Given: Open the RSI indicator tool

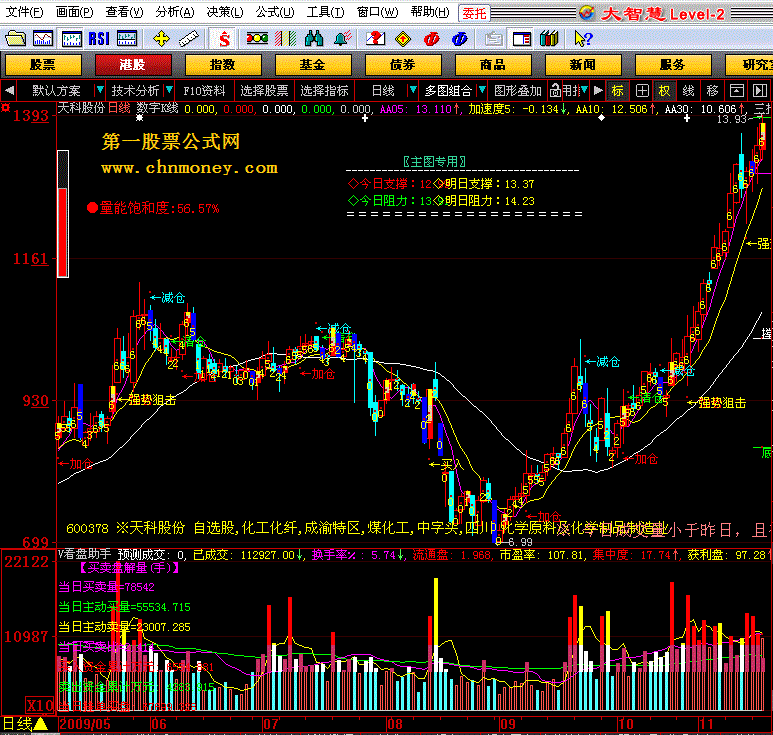Looking at the screenshot, I should point(99,38).
